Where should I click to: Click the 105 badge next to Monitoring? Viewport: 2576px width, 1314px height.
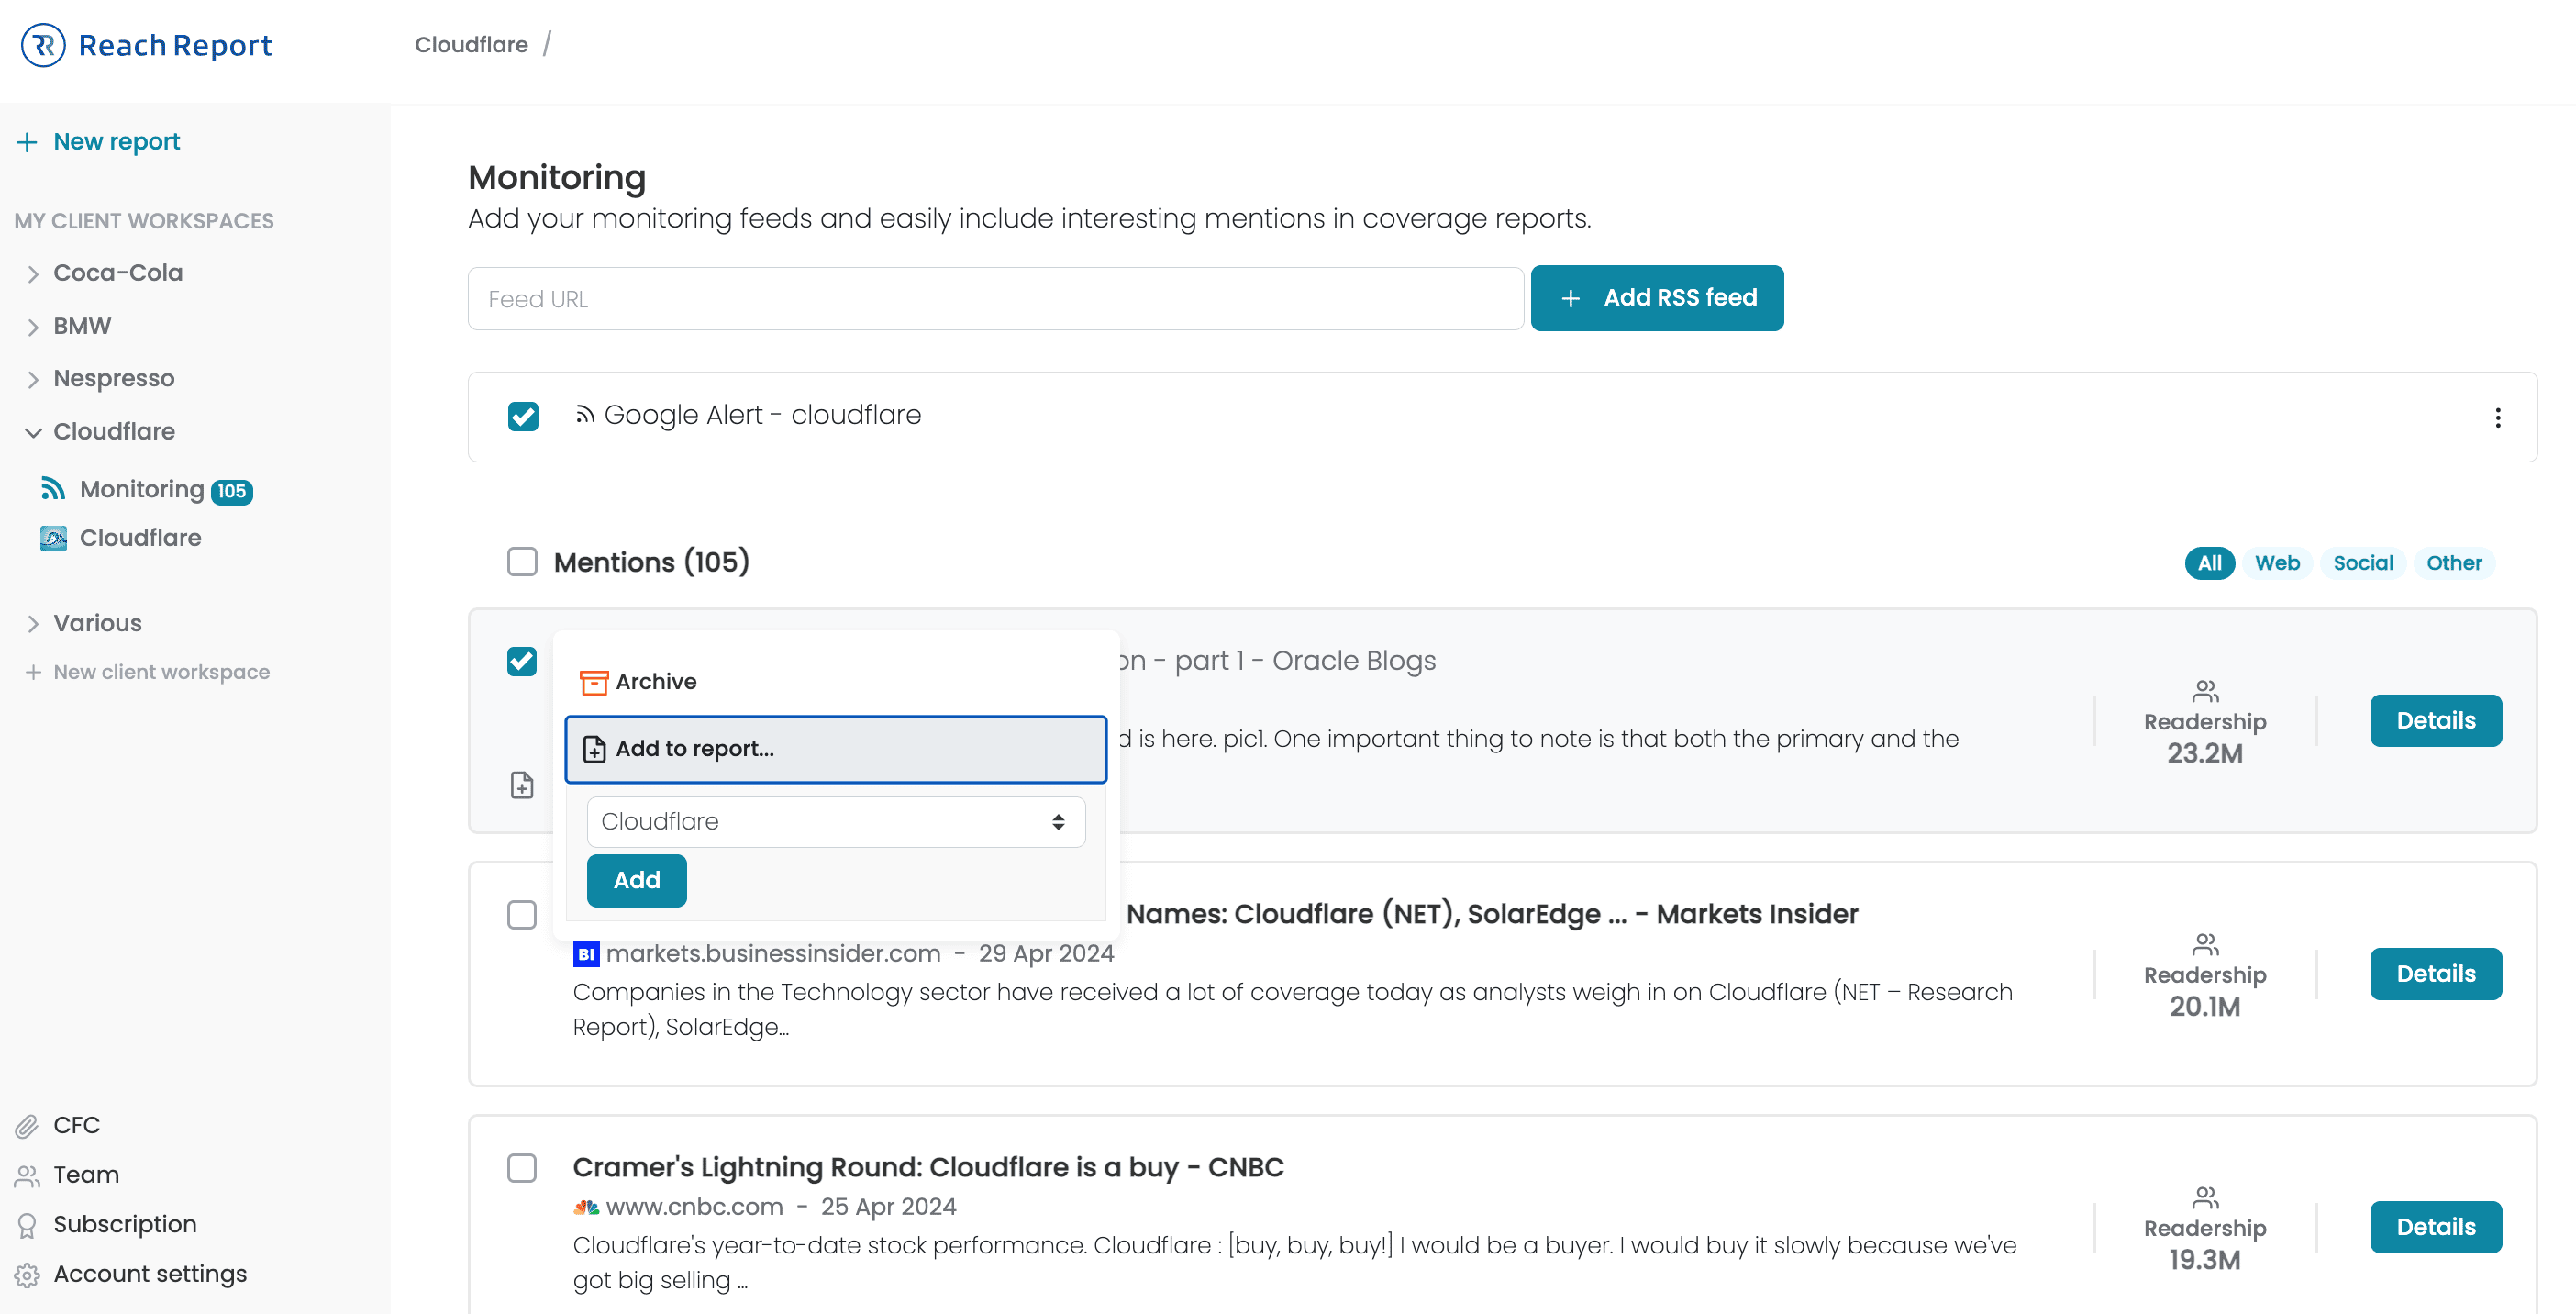232,491
